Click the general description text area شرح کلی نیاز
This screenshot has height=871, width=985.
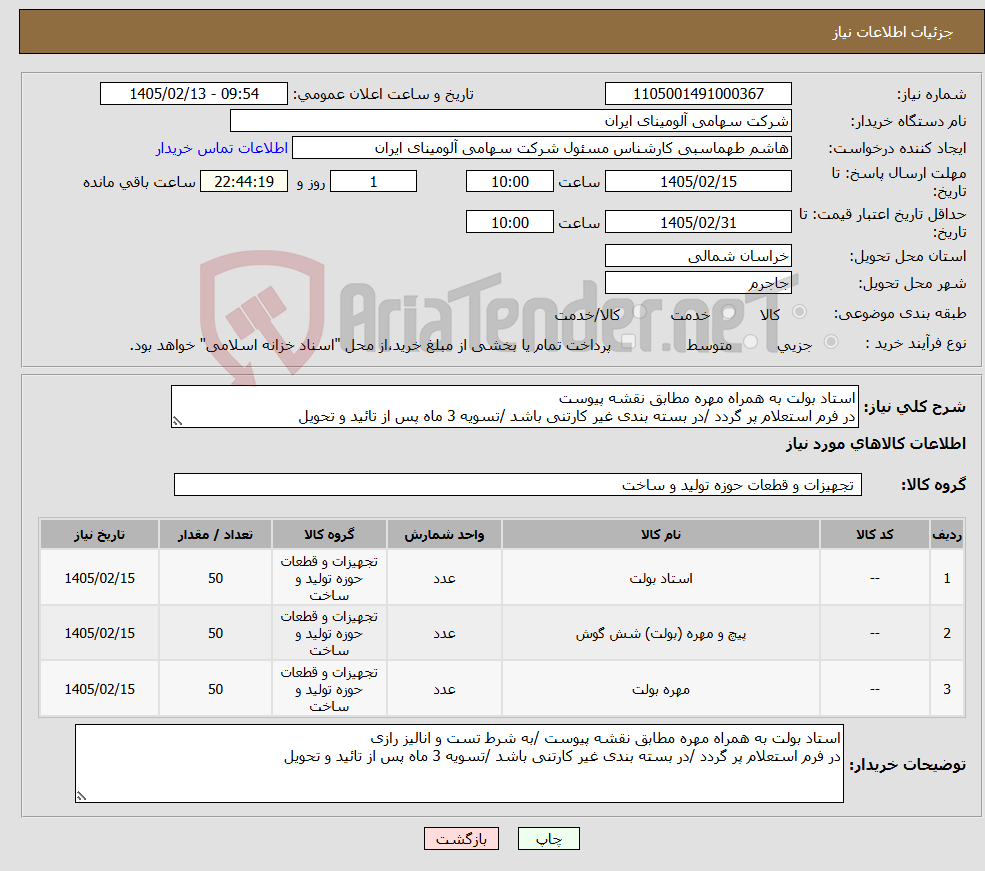514,407
